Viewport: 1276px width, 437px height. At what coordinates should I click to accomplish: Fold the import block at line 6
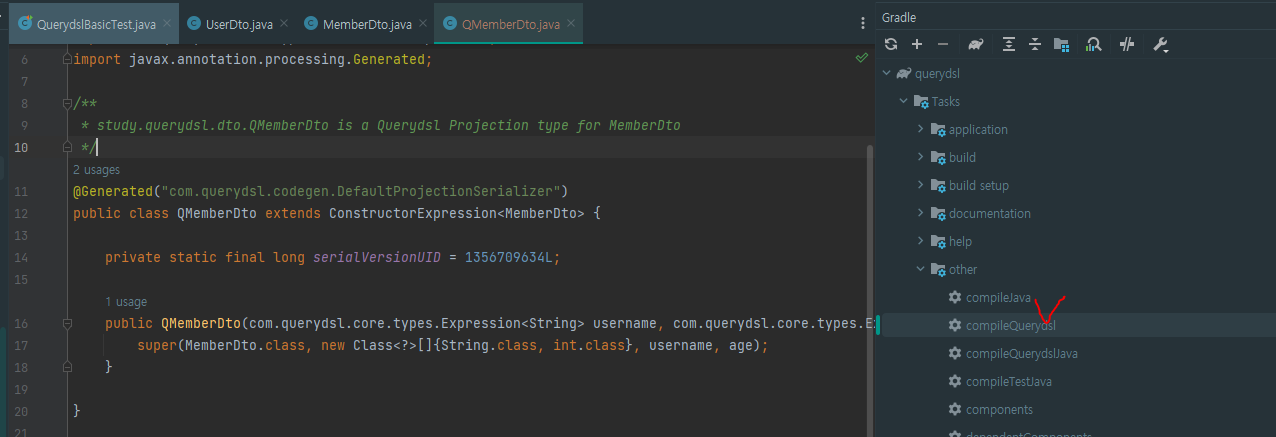(67, 59)
